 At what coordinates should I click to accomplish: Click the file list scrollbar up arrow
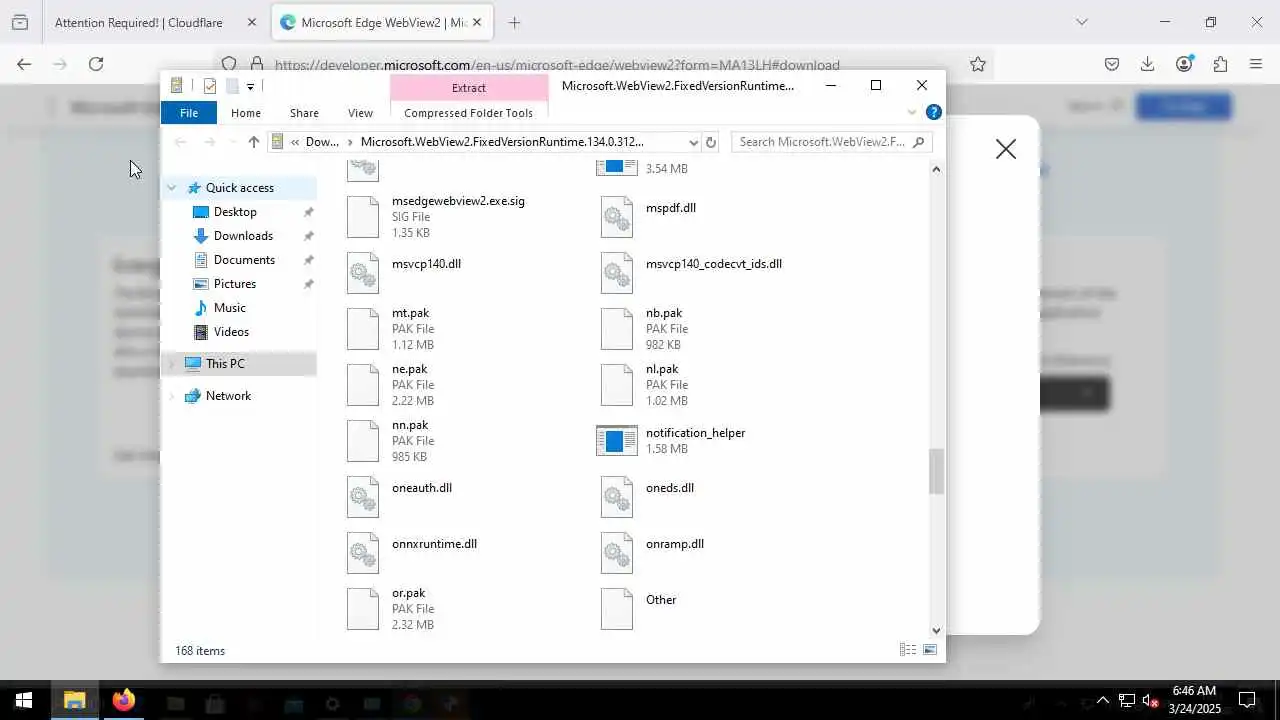pyautogui.click(x=936, y=169)
